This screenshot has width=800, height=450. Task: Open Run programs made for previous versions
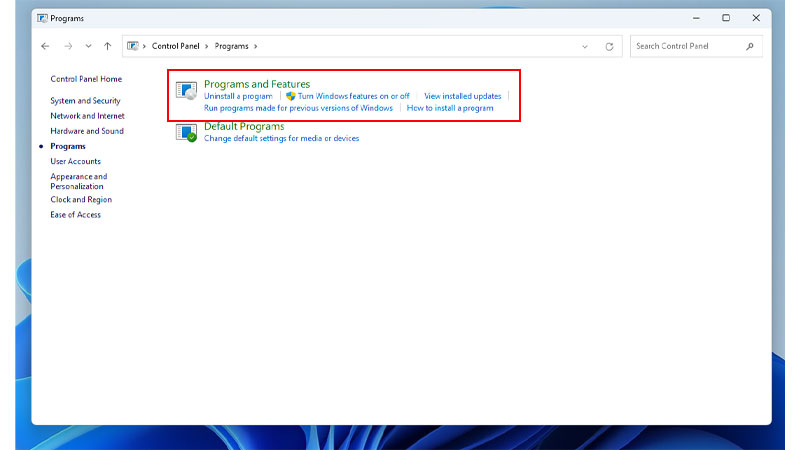click(x=298, y=108)
